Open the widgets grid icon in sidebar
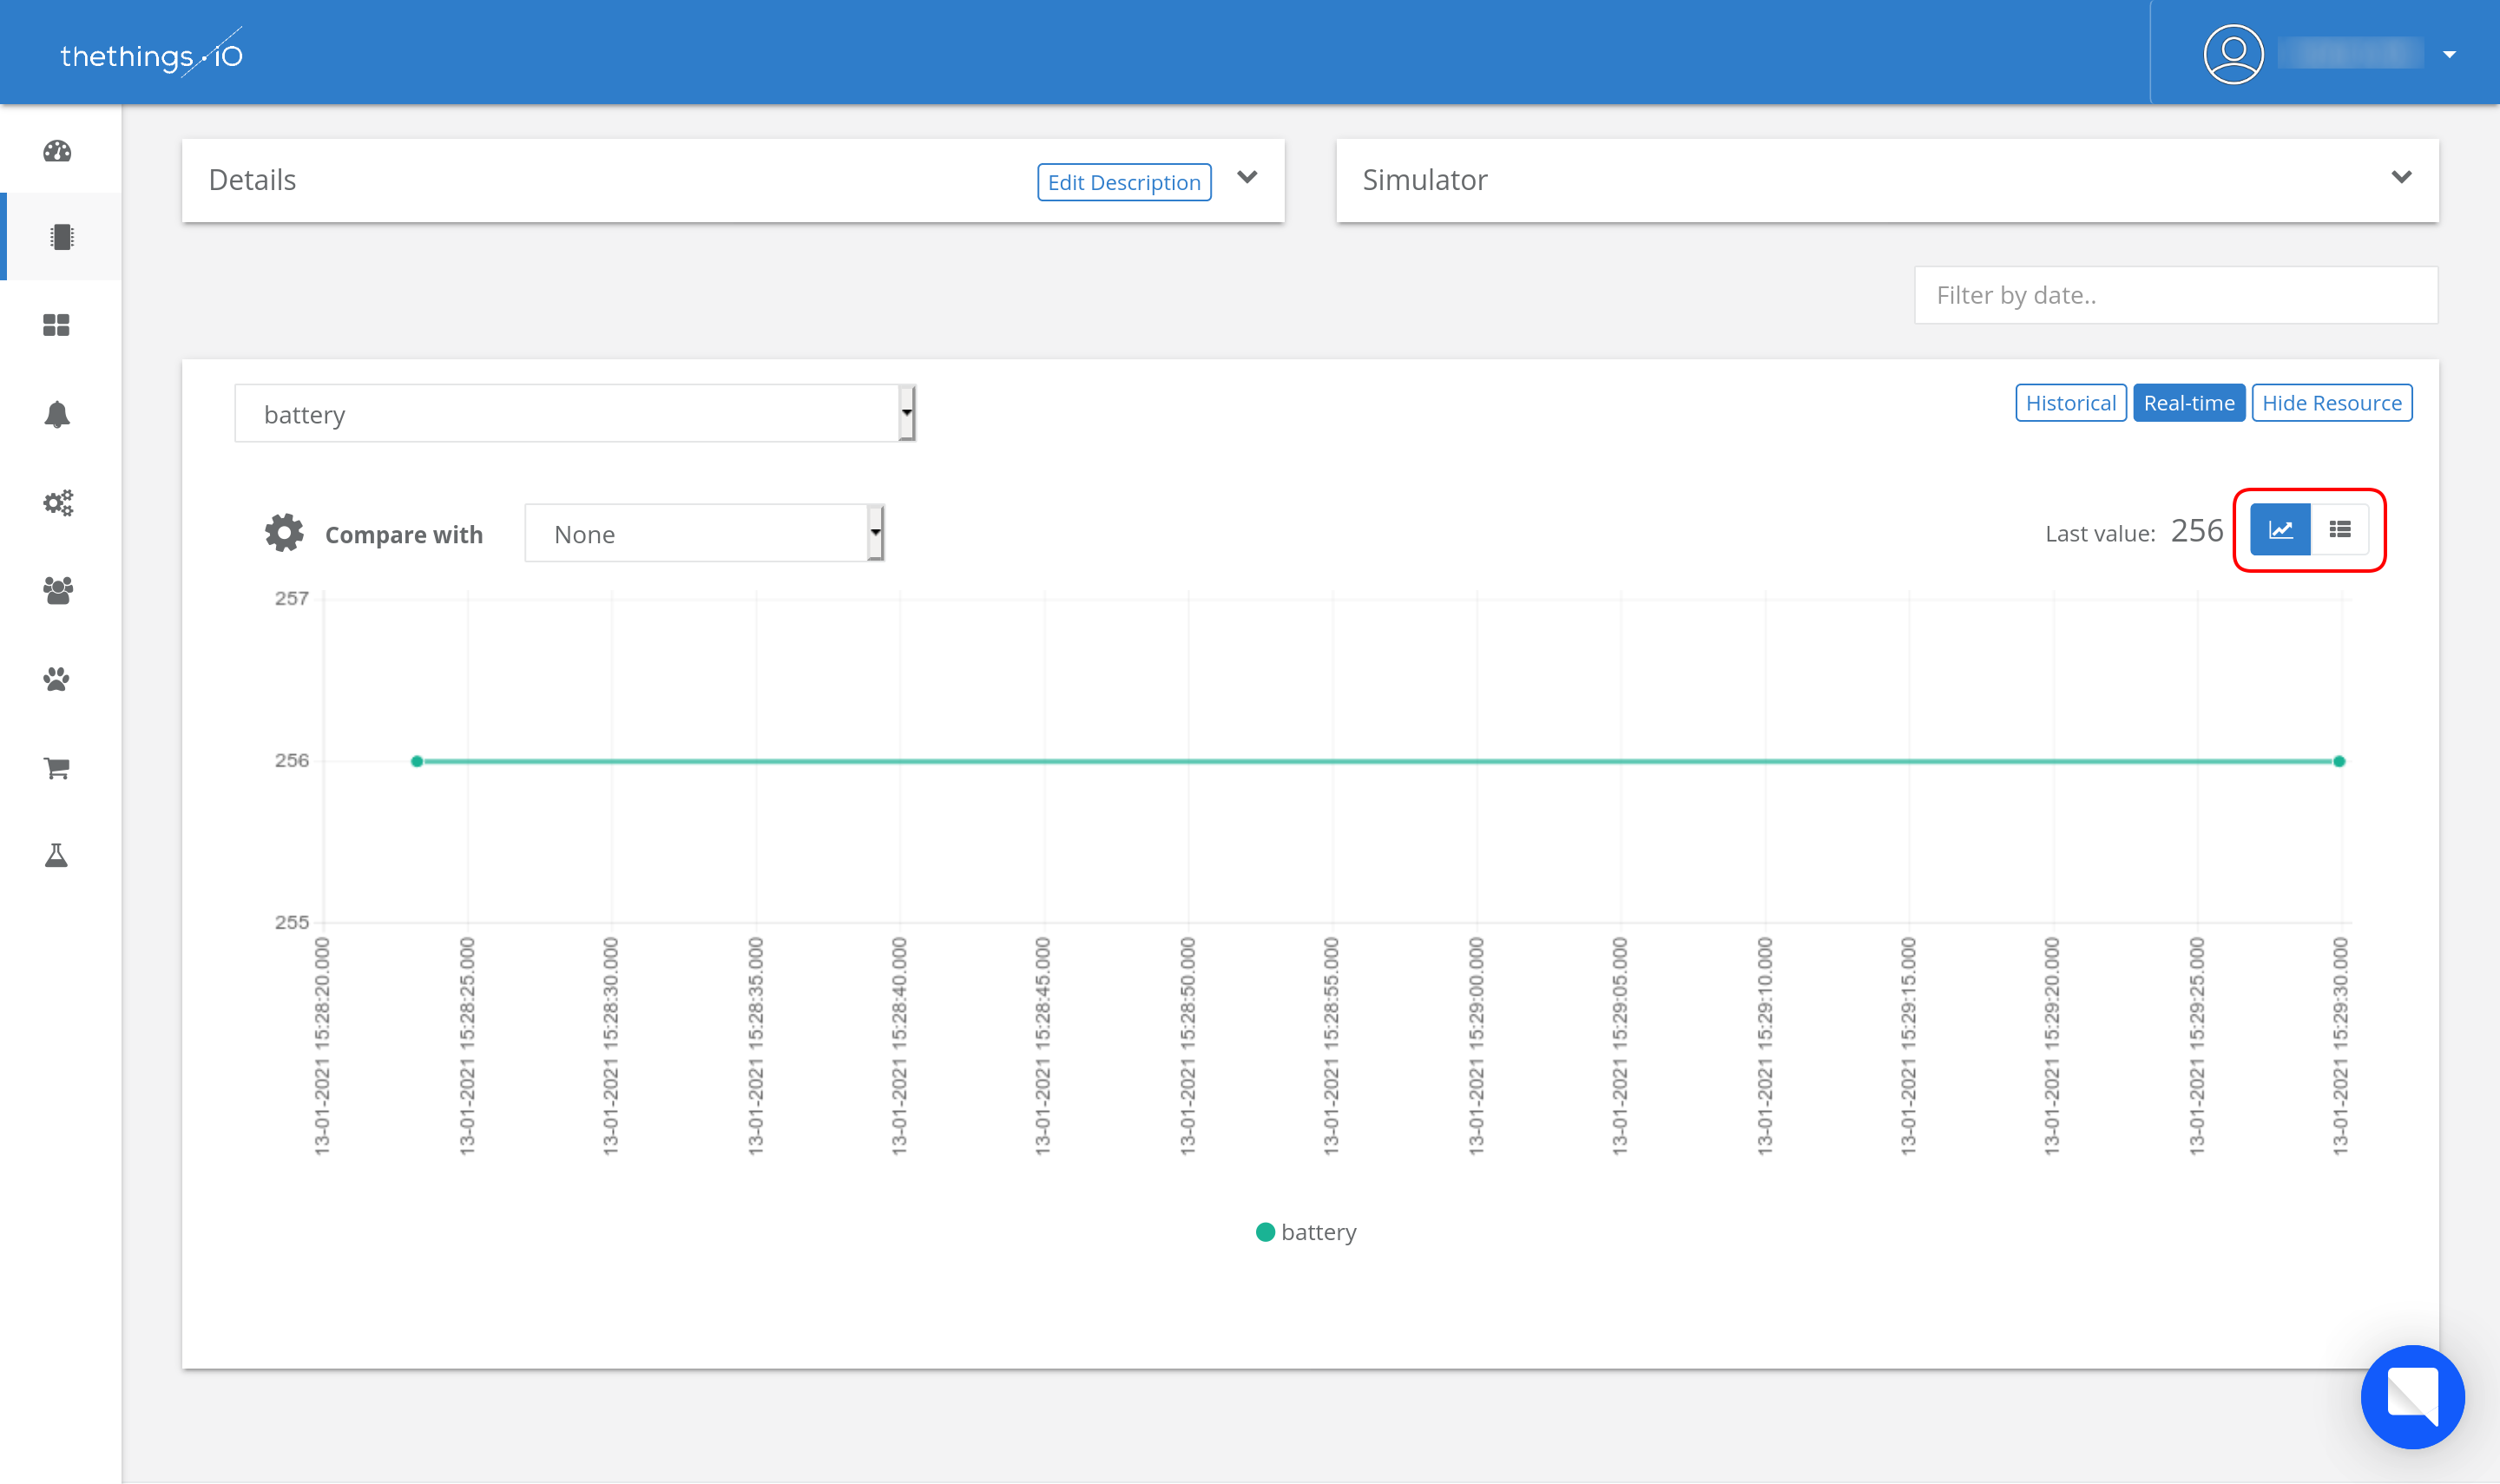The image size is (2500, 1484). (x=57, y=324)
